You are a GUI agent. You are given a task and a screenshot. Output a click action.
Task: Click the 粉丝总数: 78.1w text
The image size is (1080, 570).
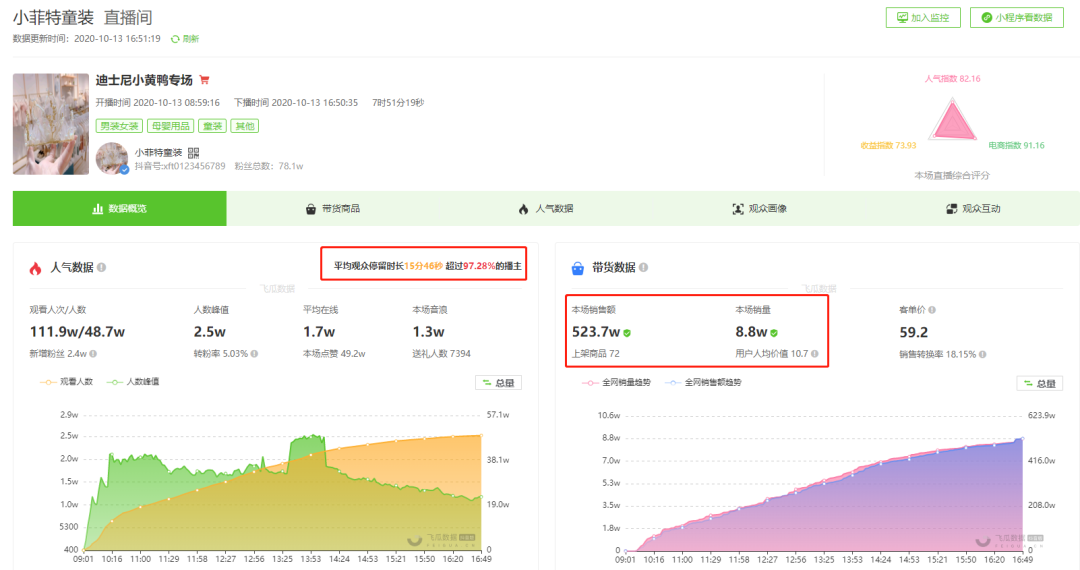coord(269,166)
